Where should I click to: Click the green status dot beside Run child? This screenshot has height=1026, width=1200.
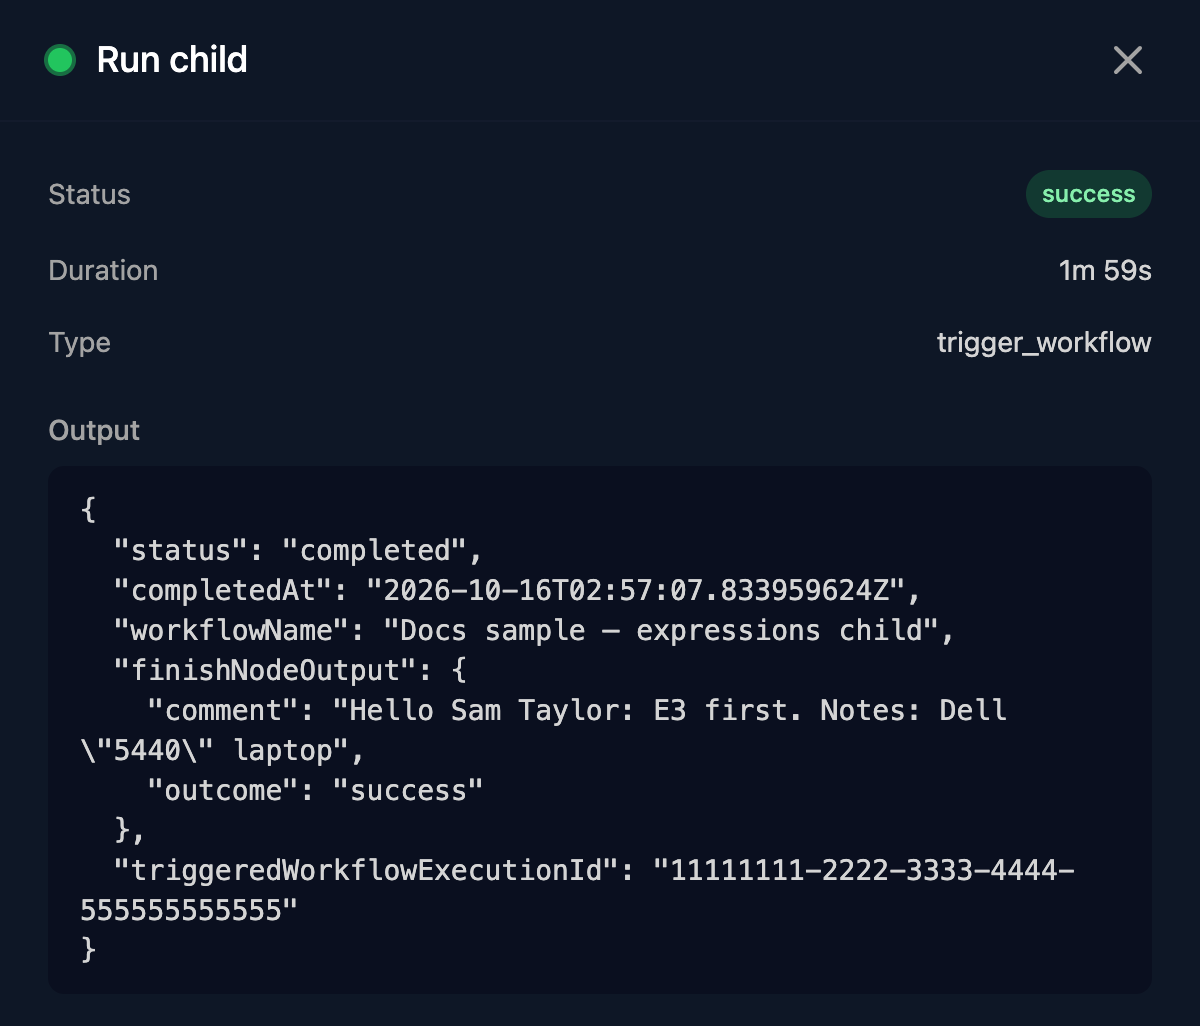coord(60,60)
